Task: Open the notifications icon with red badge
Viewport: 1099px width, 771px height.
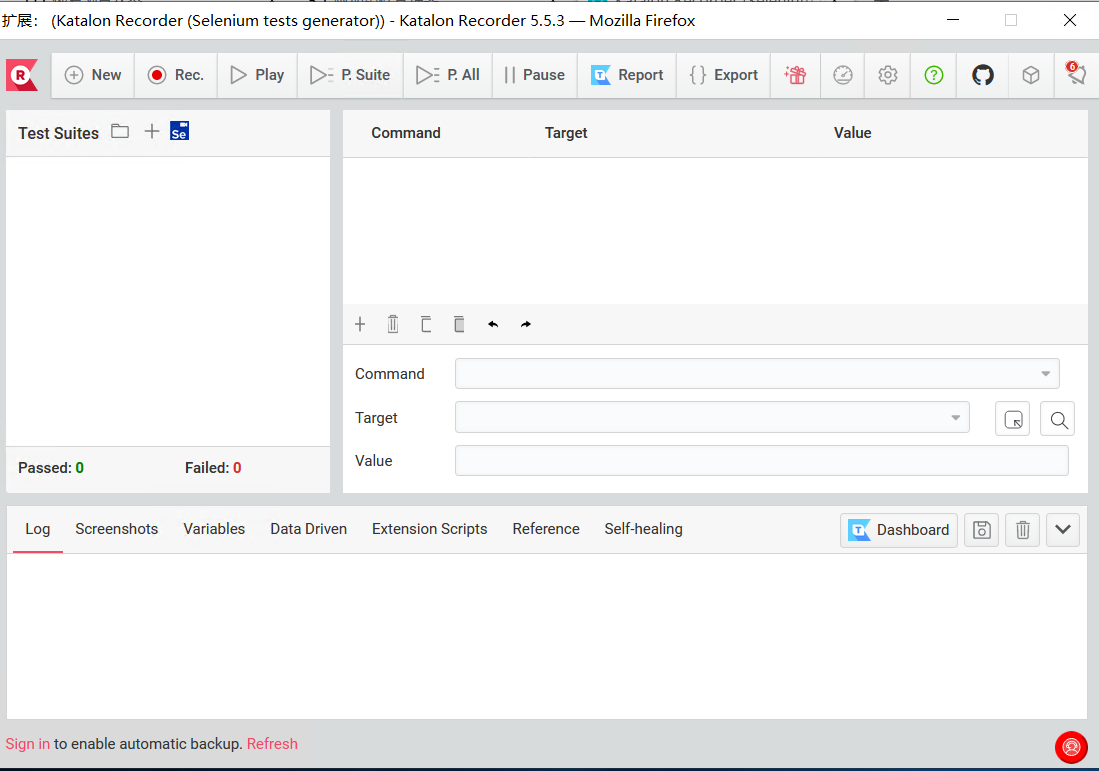Action: (1076, 74)
